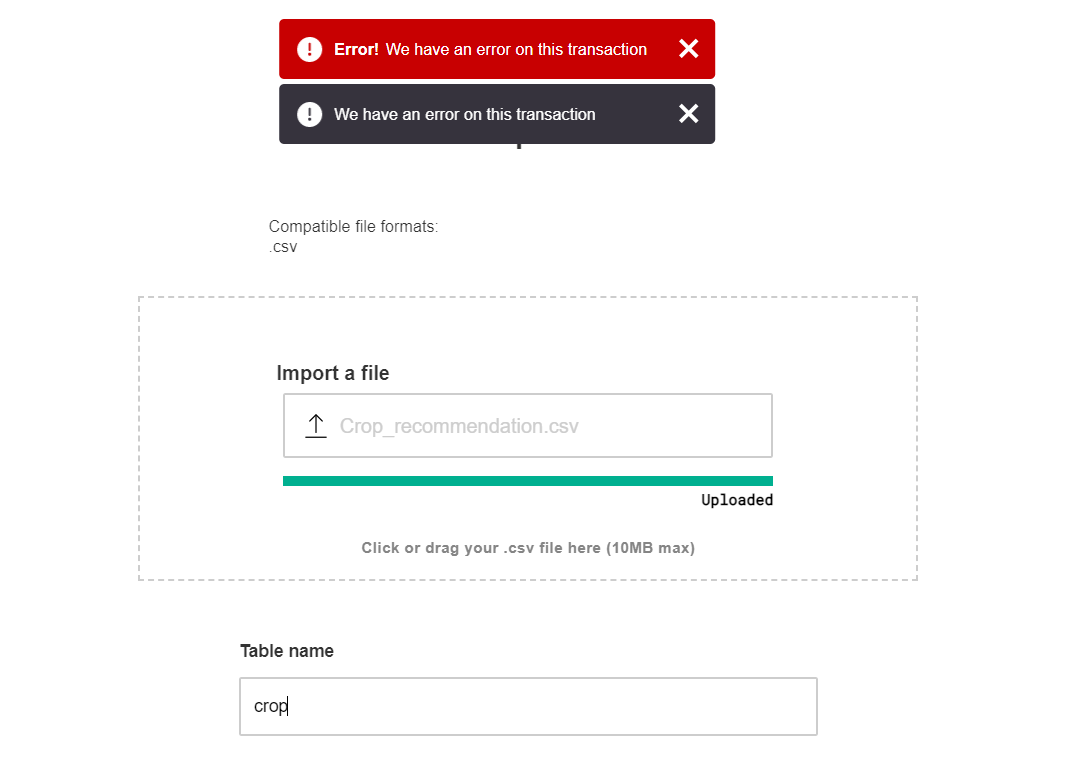The height and width of the screenshot is (767, 1090).
Task: Dismiss the dark gray transaction notification
Action: [x=688, y=113]
